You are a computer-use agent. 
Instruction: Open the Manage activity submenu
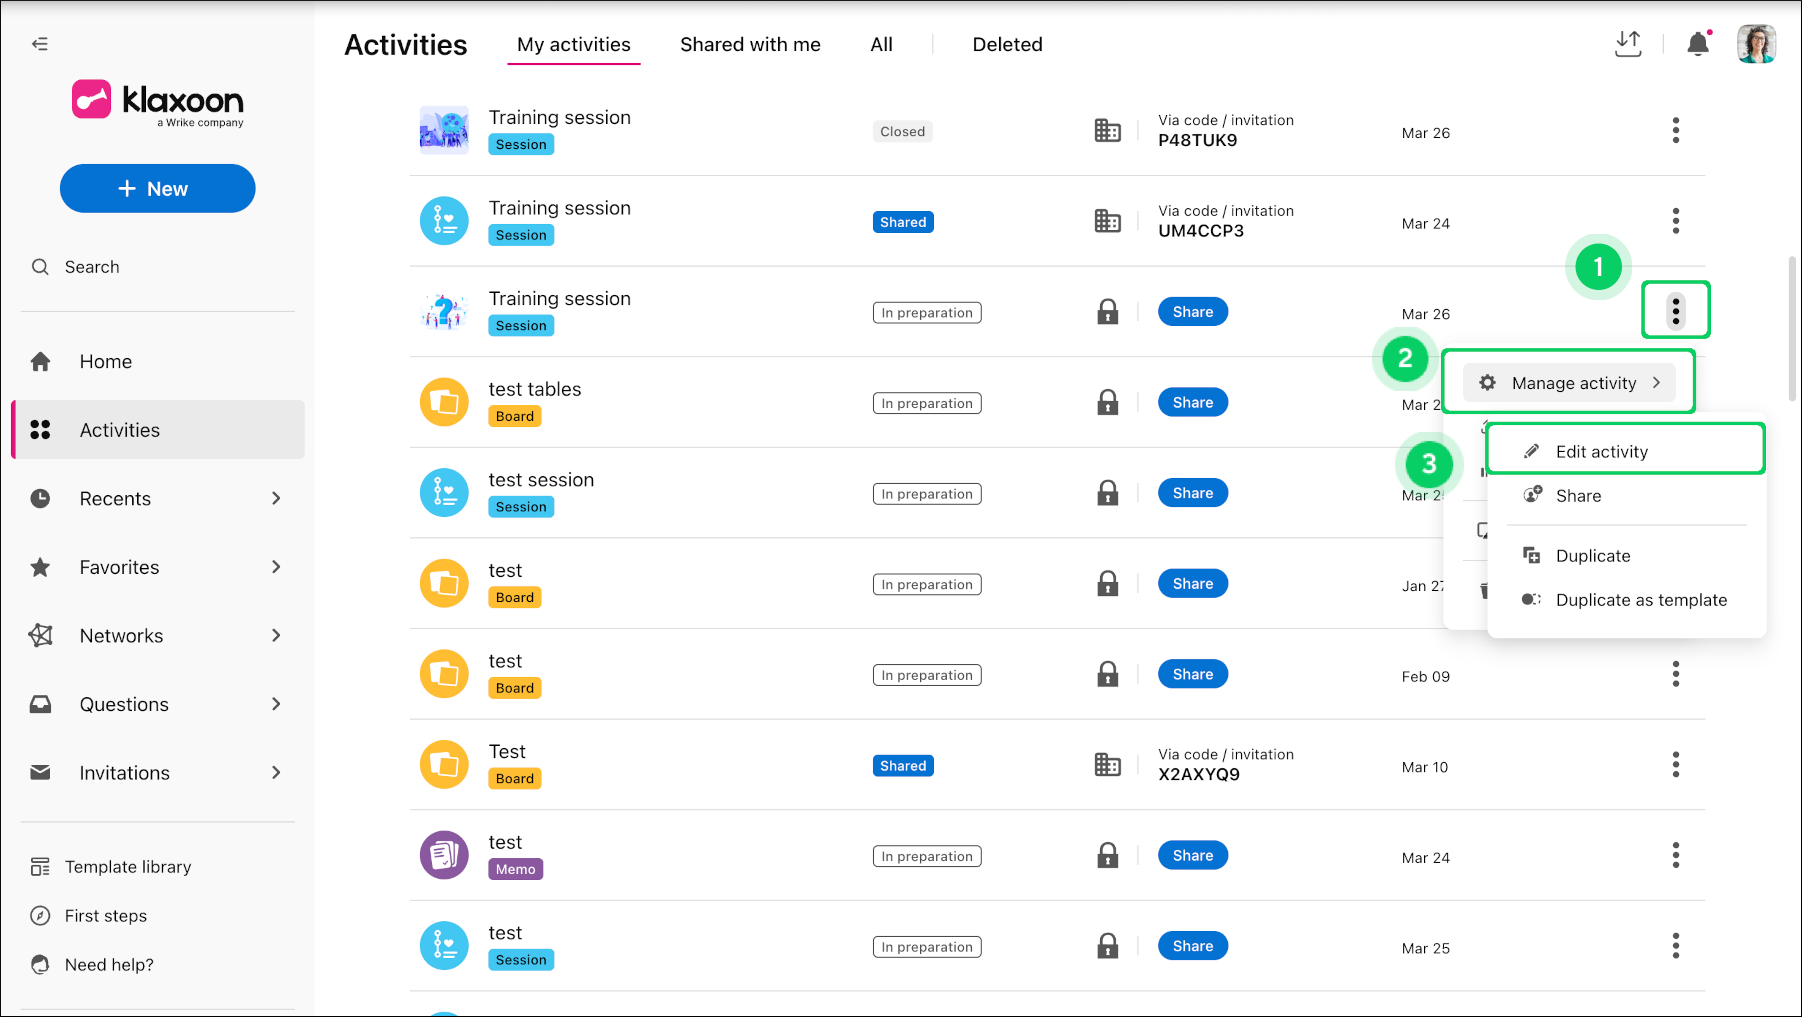1569,383
